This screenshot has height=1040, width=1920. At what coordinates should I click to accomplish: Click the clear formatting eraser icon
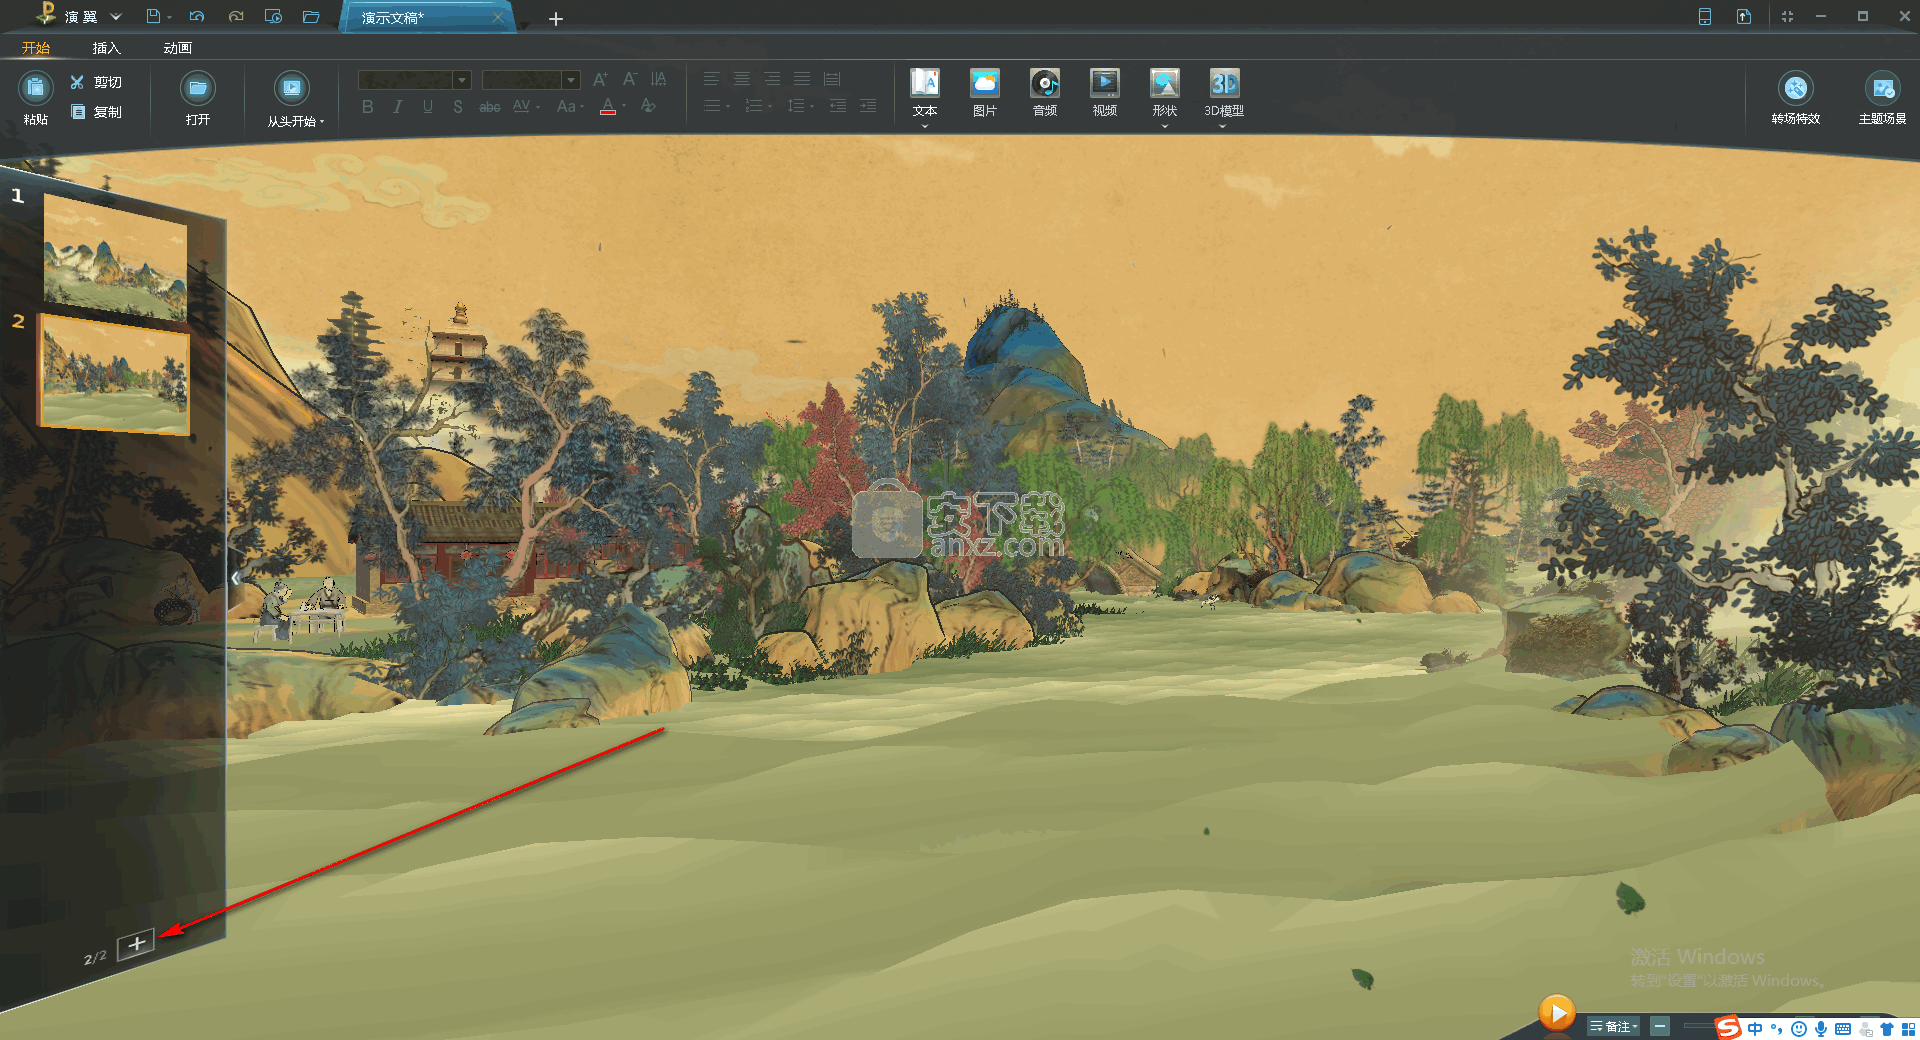(648, 105)
